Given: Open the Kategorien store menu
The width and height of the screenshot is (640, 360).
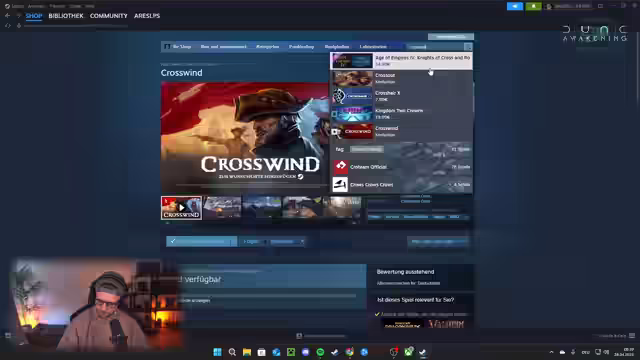Looking at the screenshot, I should tap(267, 47).
